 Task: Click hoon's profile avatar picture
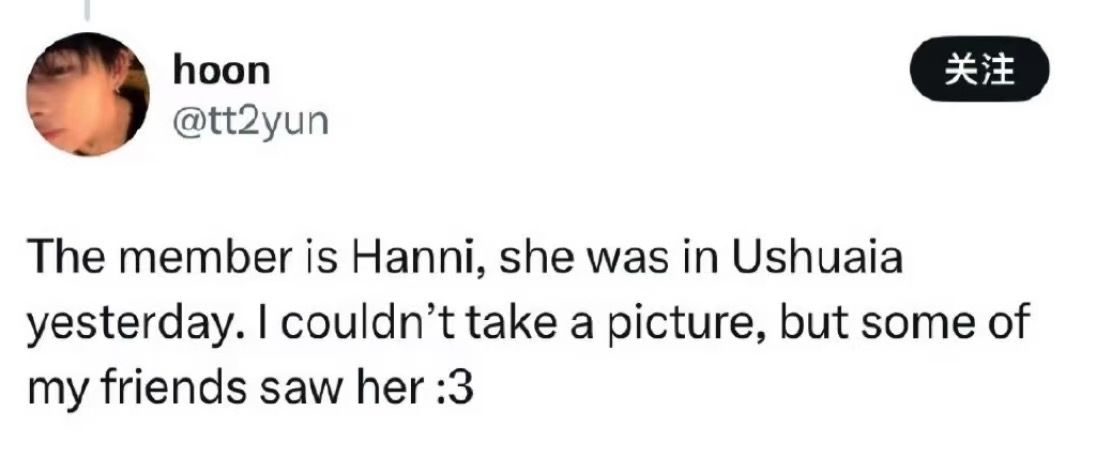click(x=86, y=95)
